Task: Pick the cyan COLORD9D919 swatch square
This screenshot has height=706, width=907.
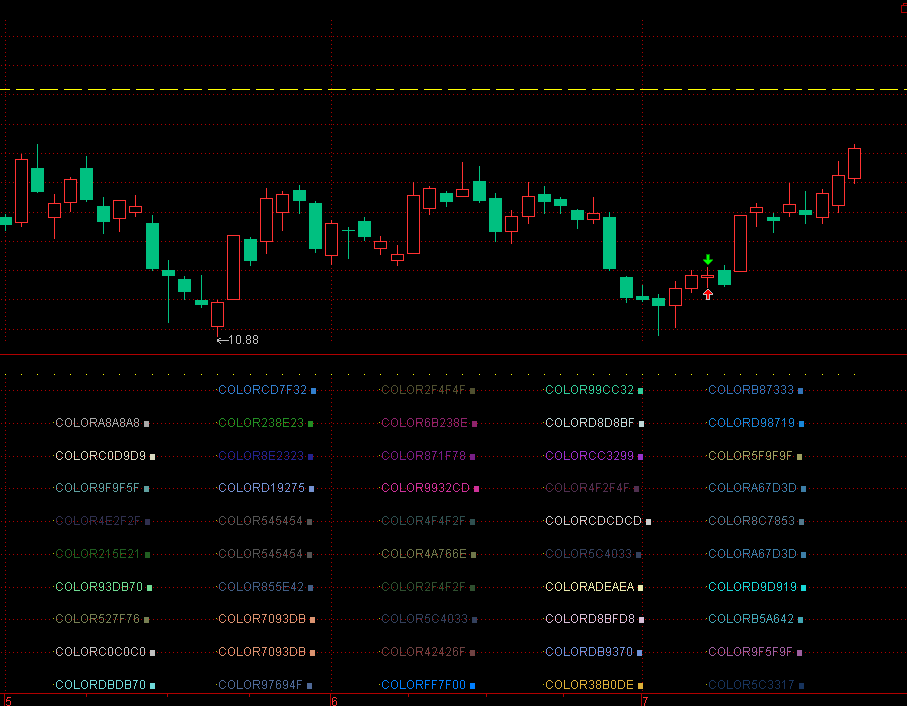Action: tap(803, 587)
